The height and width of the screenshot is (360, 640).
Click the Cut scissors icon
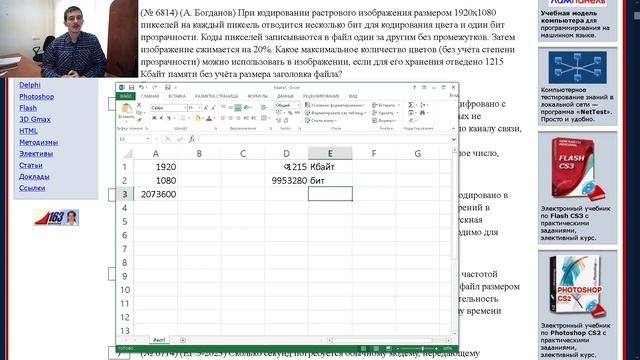click(x=139, y=105)
